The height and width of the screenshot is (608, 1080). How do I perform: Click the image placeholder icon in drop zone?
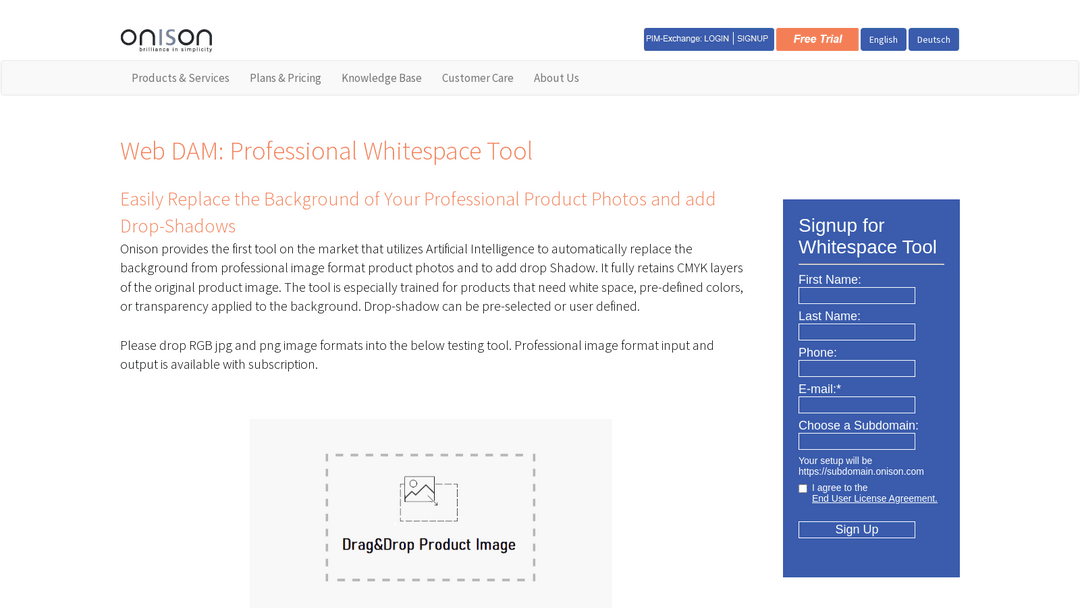(428, 499)
